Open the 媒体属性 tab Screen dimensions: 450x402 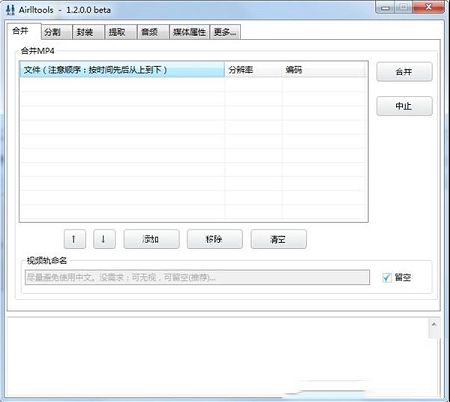189,32
